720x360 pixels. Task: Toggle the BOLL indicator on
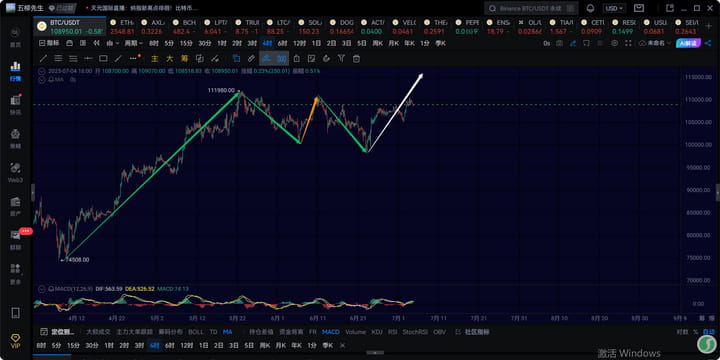(x=196, y=332)
